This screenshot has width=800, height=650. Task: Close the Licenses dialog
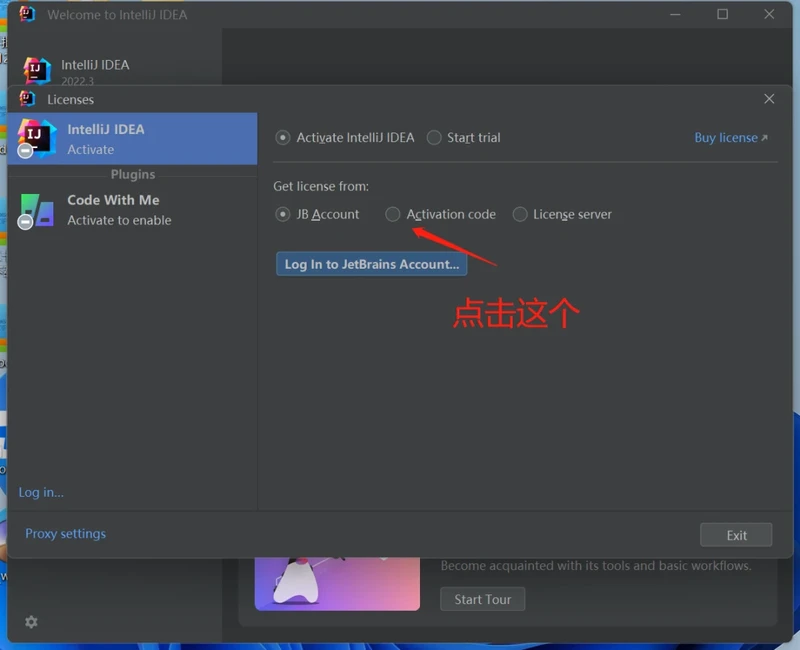point(769,99)
